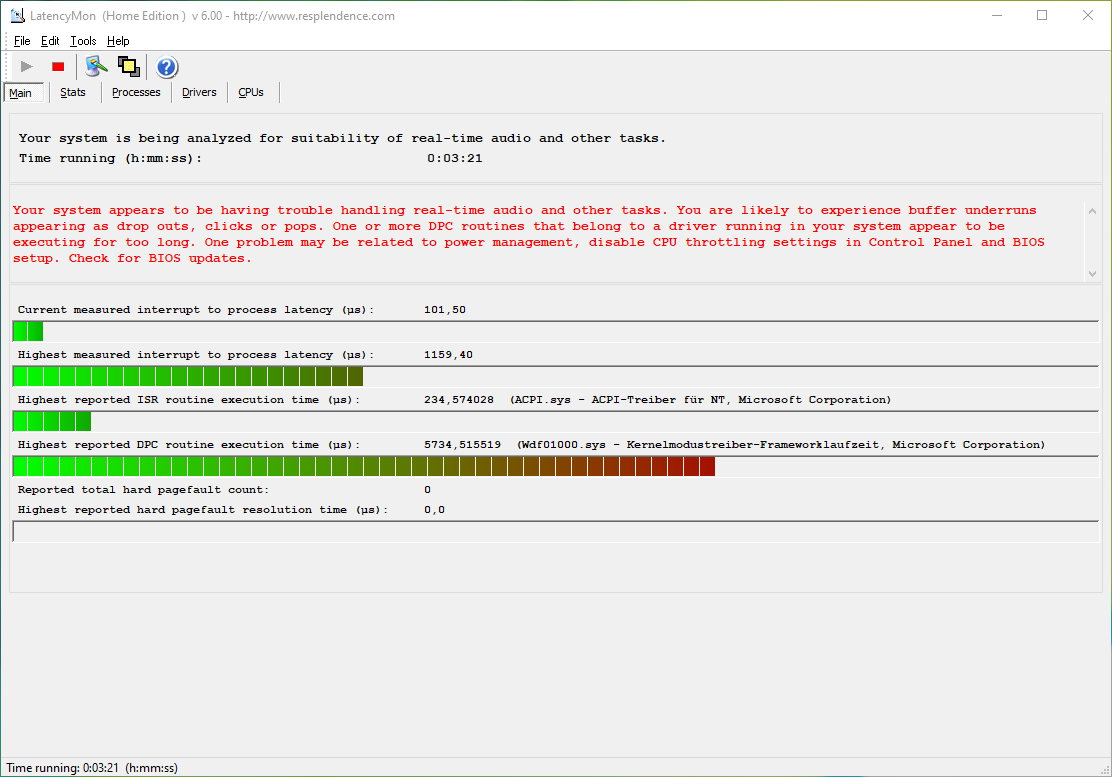Minimize the LatencyMon window
The image size is (1112, 777).
click(997, 15)
